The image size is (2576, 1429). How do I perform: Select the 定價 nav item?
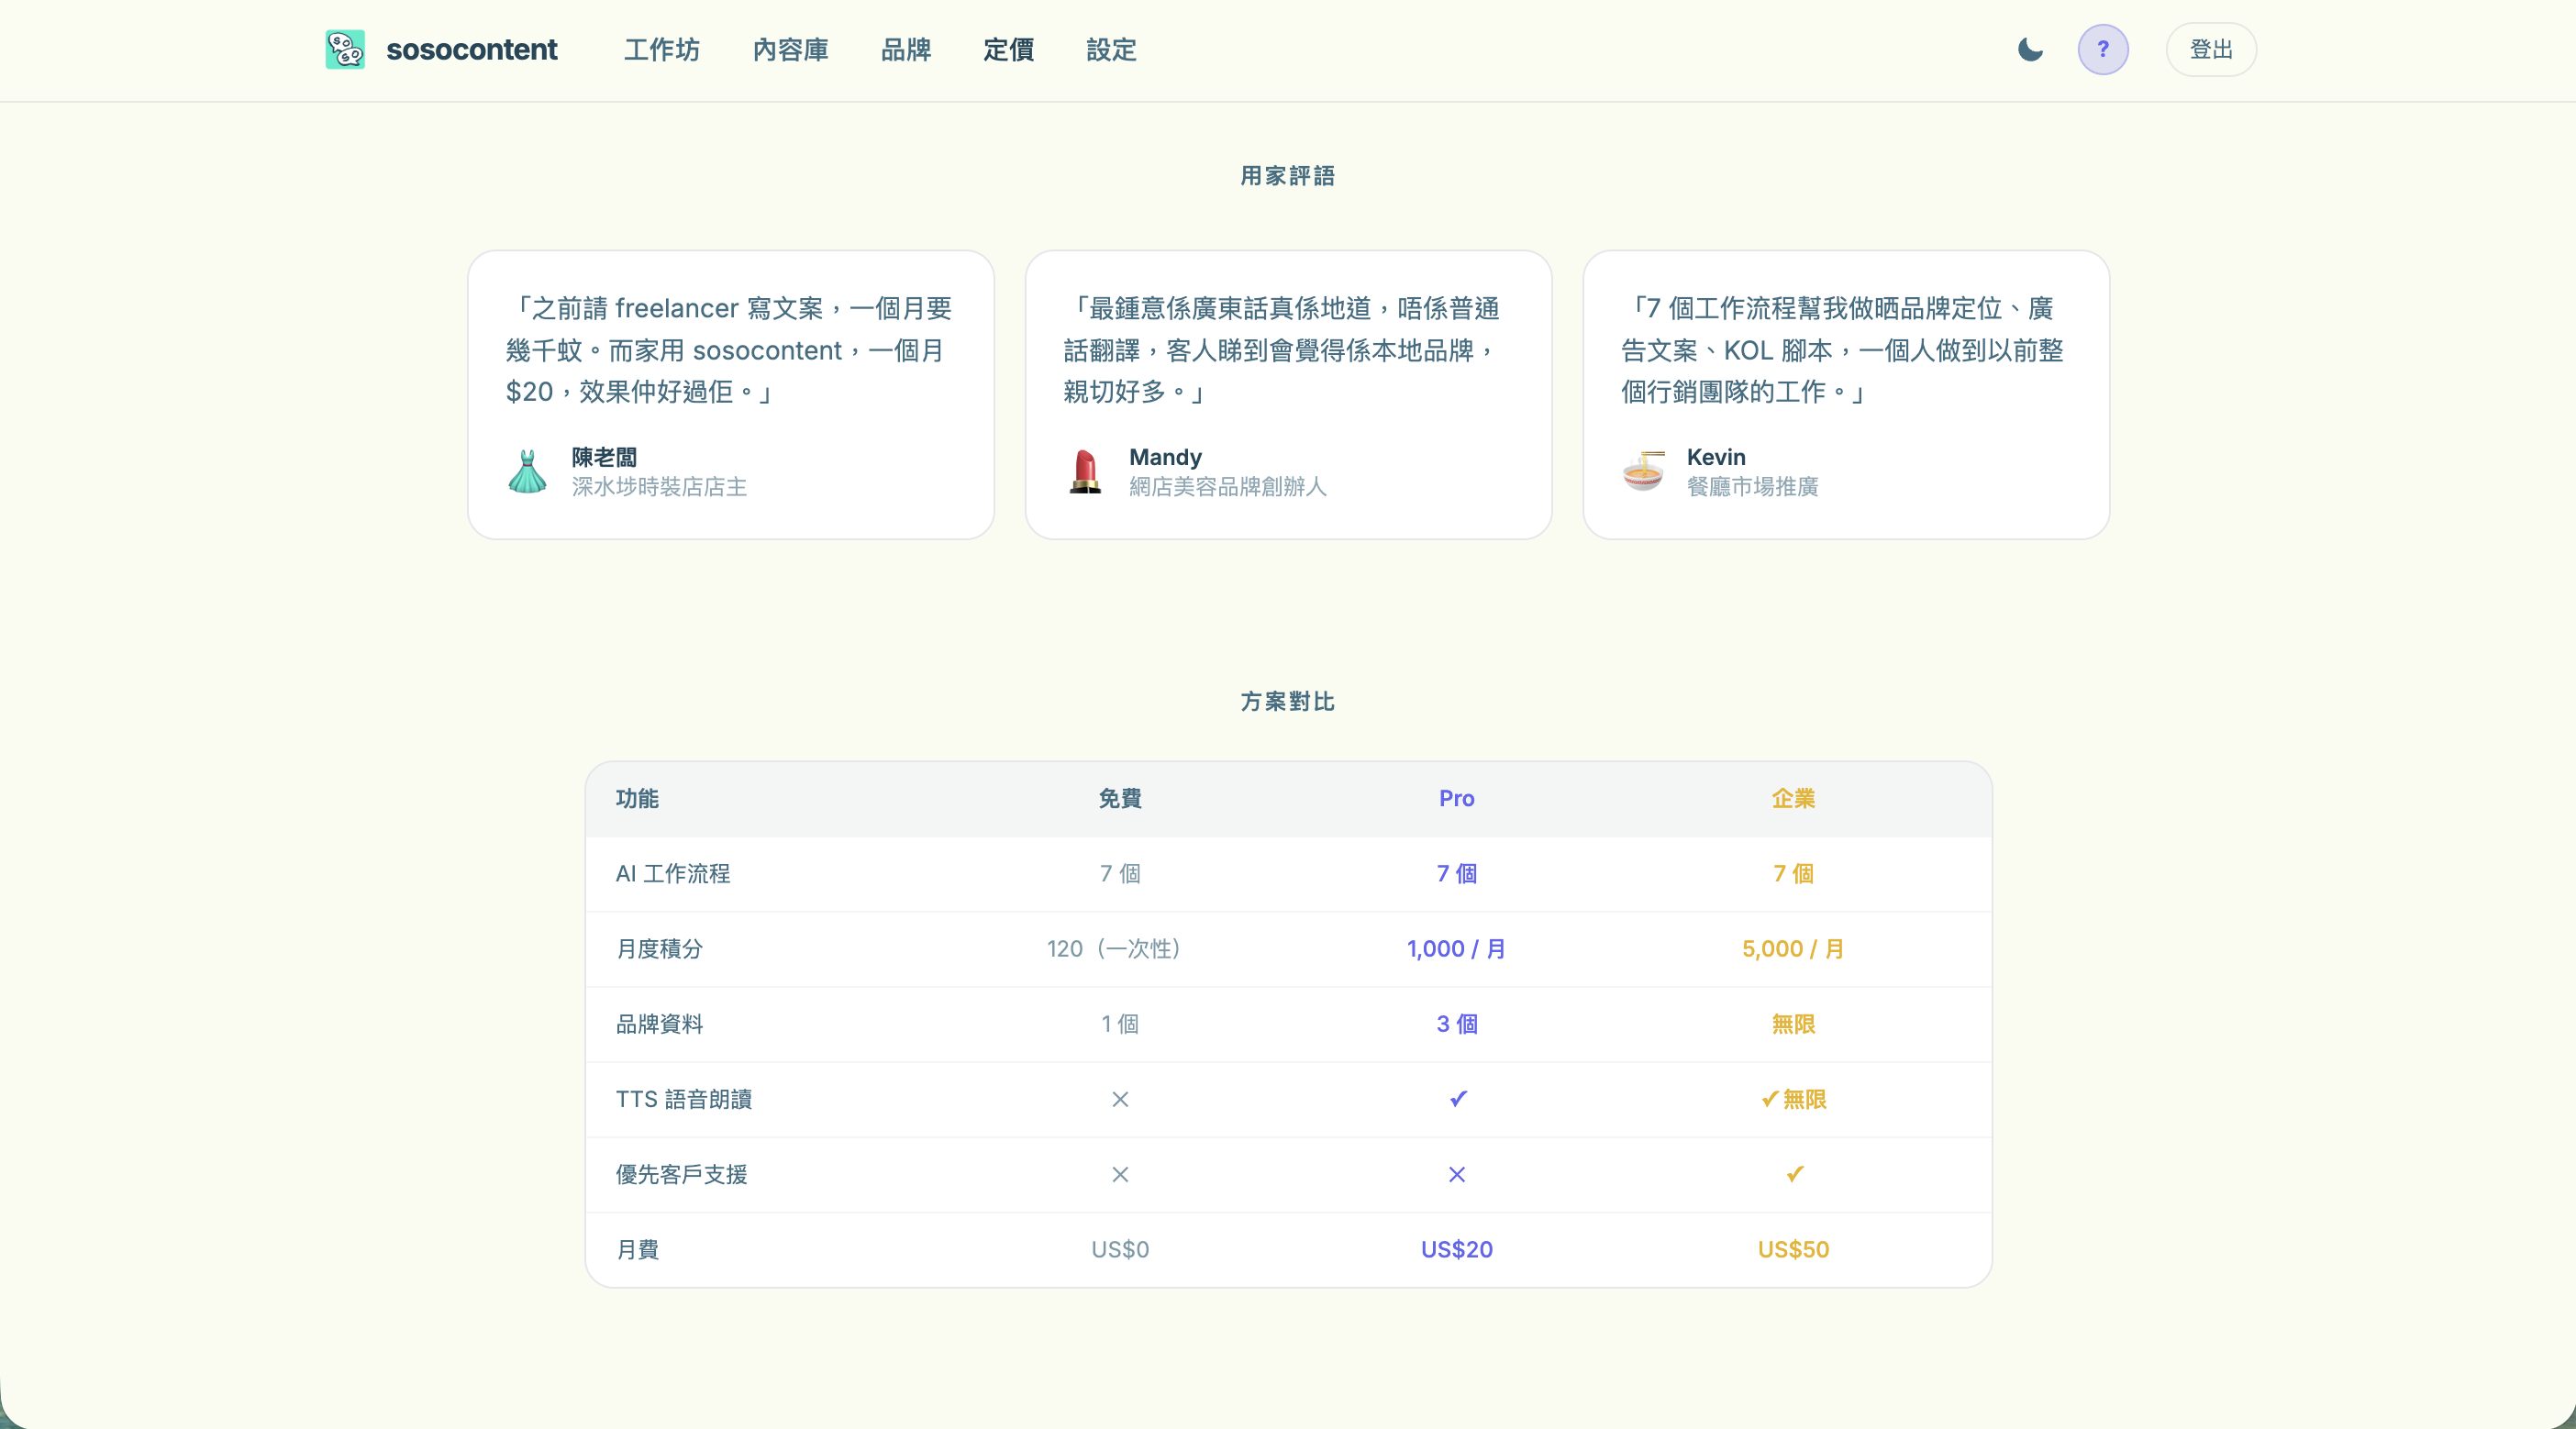click(x=1008, y=49)
